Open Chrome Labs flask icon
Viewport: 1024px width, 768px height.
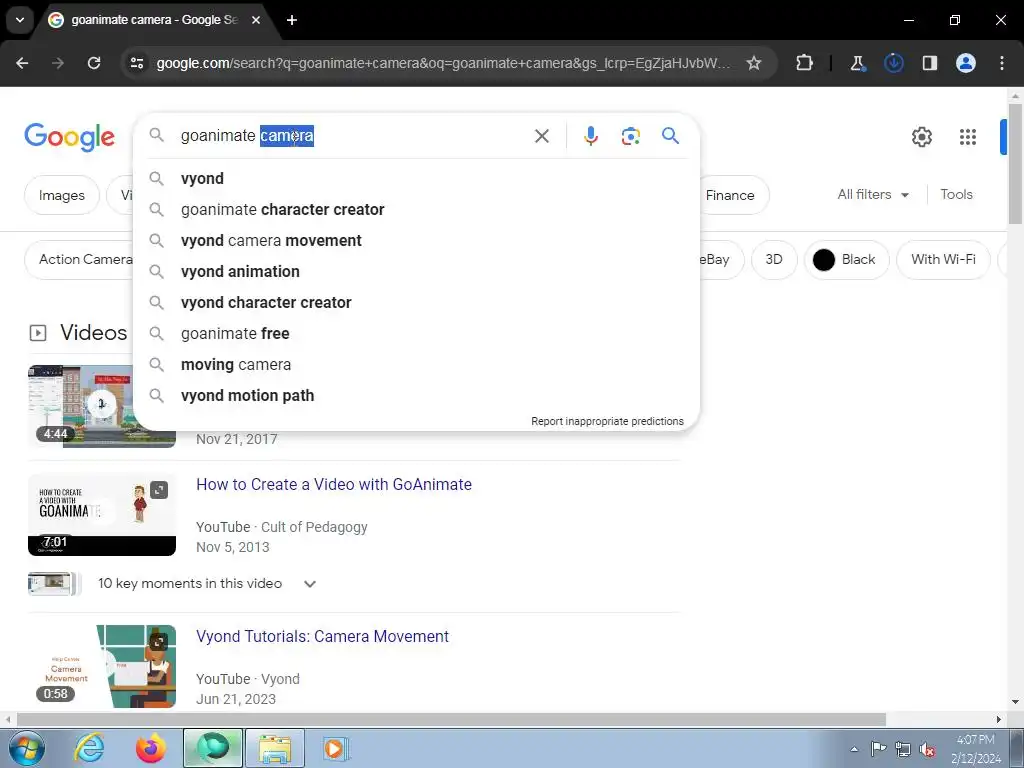[857, 63]
